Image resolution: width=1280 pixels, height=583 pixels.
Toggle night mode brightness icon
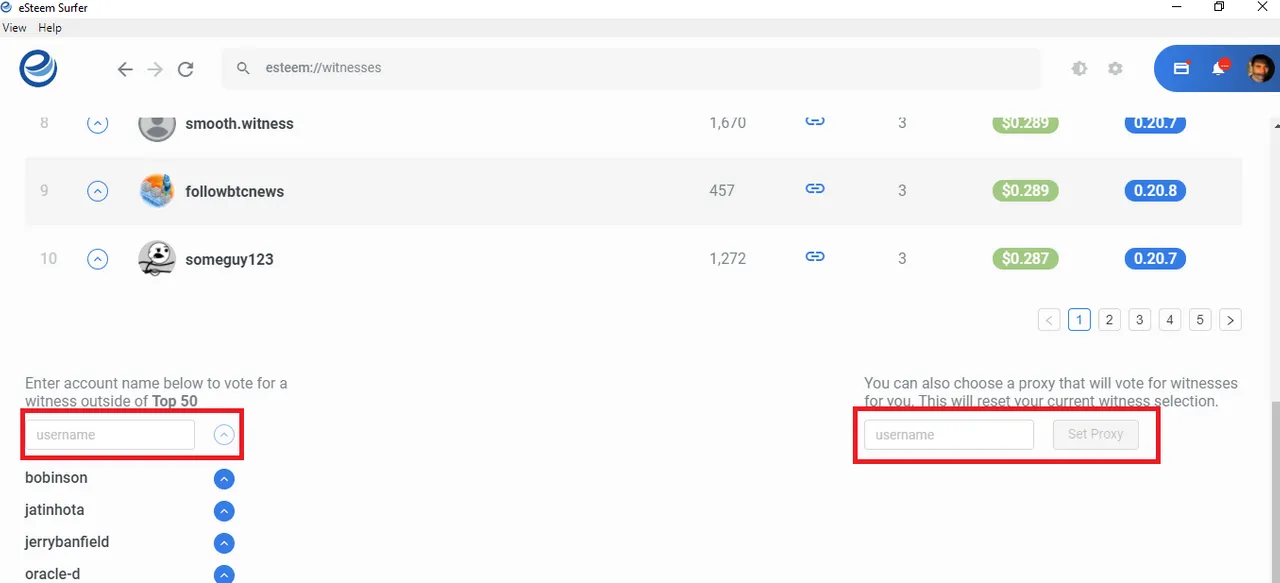[1079, 69]
